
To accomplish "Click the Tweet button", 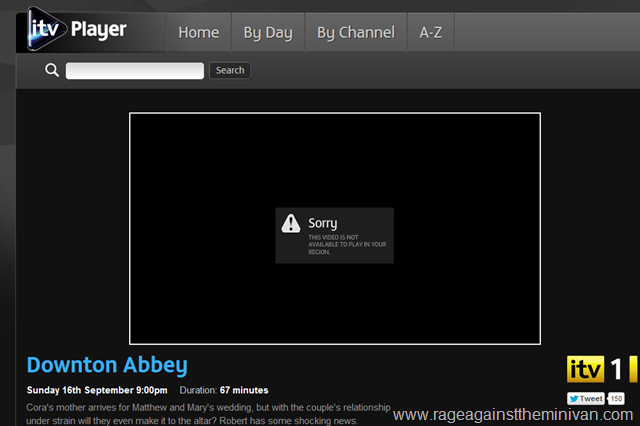I will pyautogui.click(x=586, y=398).
